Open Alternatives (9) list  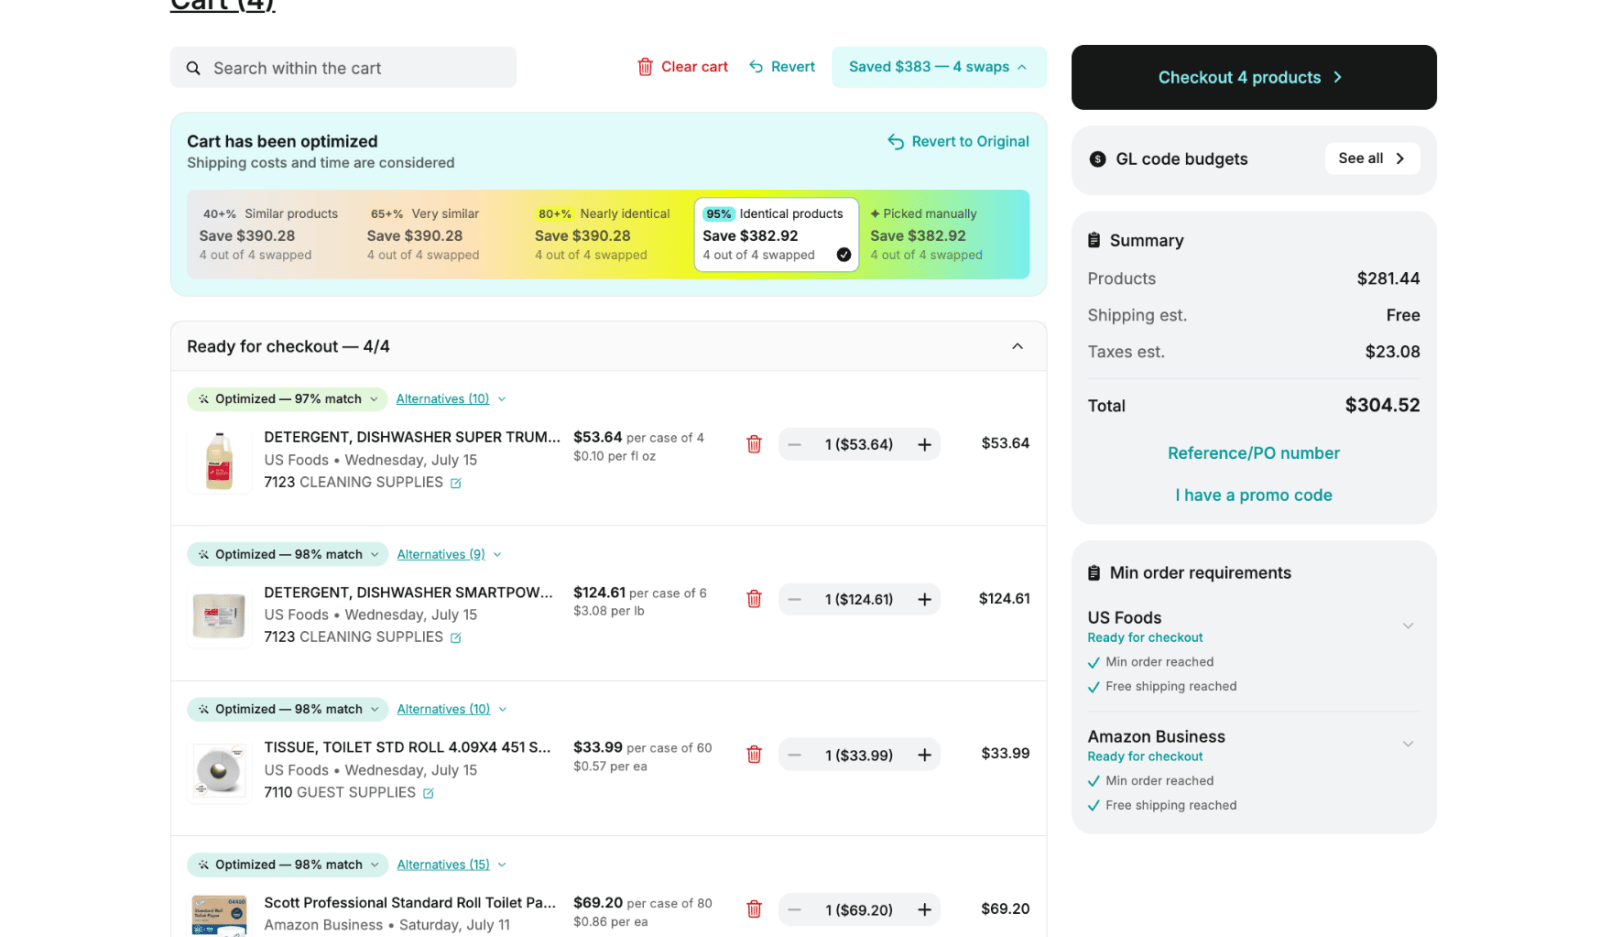(449, 554)
